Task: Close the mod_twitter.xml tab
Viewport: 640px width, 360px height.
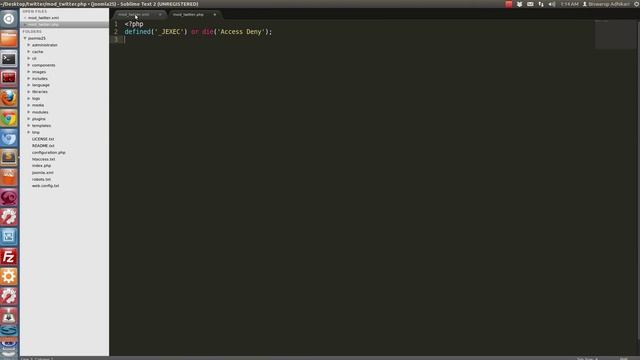Action: [160, 15]
